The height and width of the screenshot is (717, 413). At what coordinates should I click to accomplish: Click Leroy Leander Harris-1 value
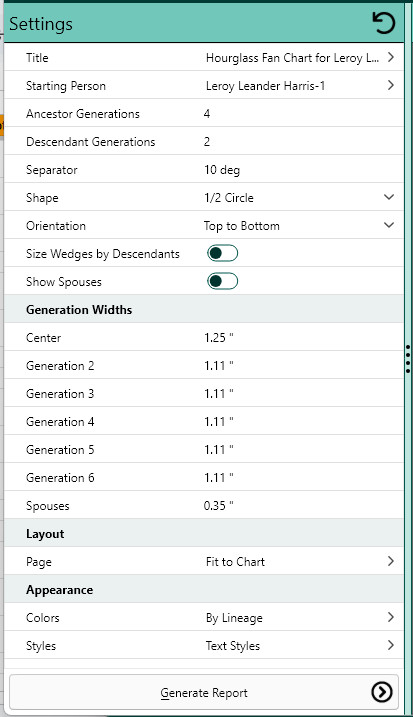(265, 86)
